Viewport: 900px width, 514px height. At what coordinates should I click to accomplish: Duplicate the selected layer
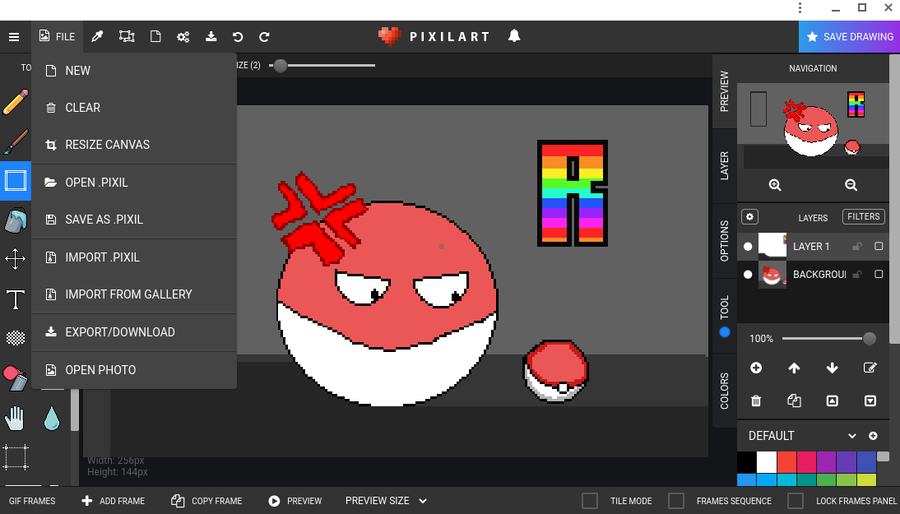794,400
